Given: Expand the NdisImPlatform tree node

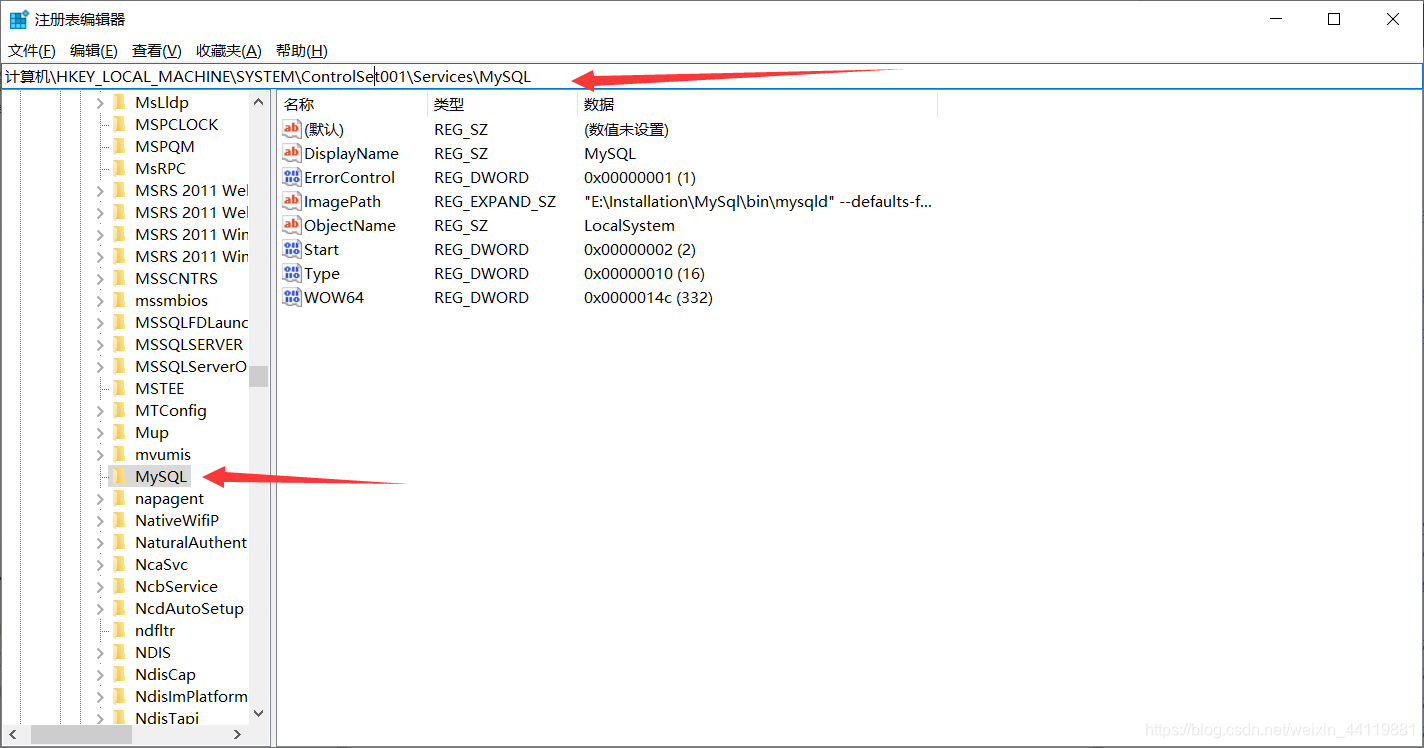Looking at the screenshot, I should point(100,696).
